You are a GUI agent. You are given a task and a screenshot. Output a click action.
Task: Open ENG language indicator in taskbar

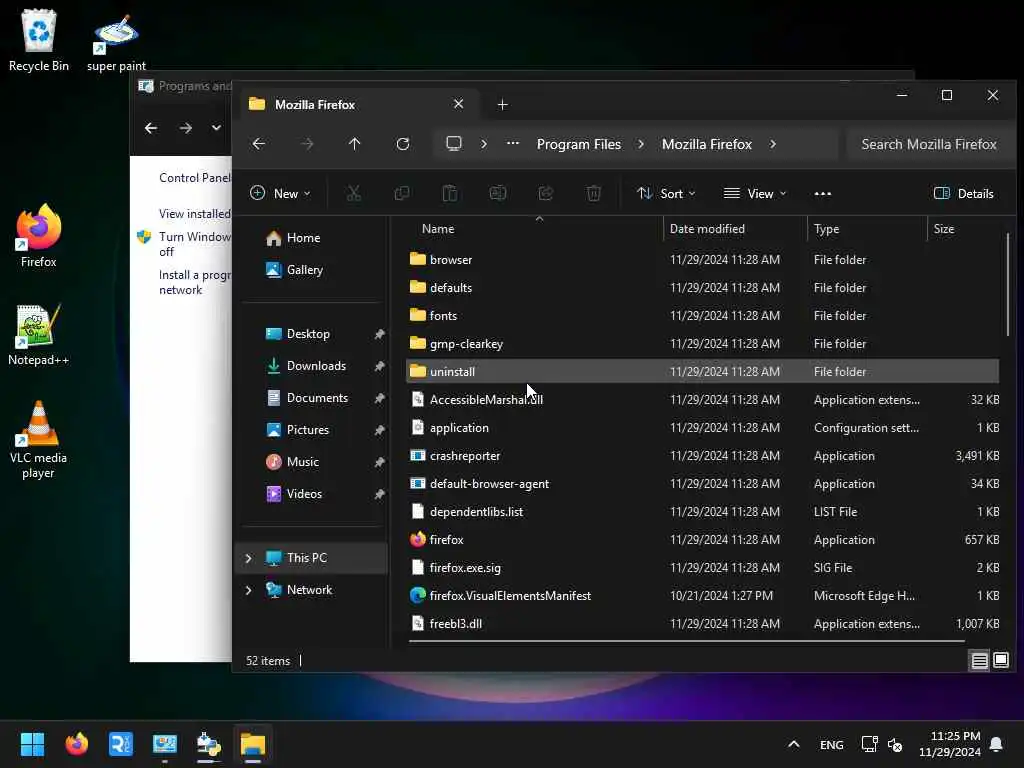[831, 744]
